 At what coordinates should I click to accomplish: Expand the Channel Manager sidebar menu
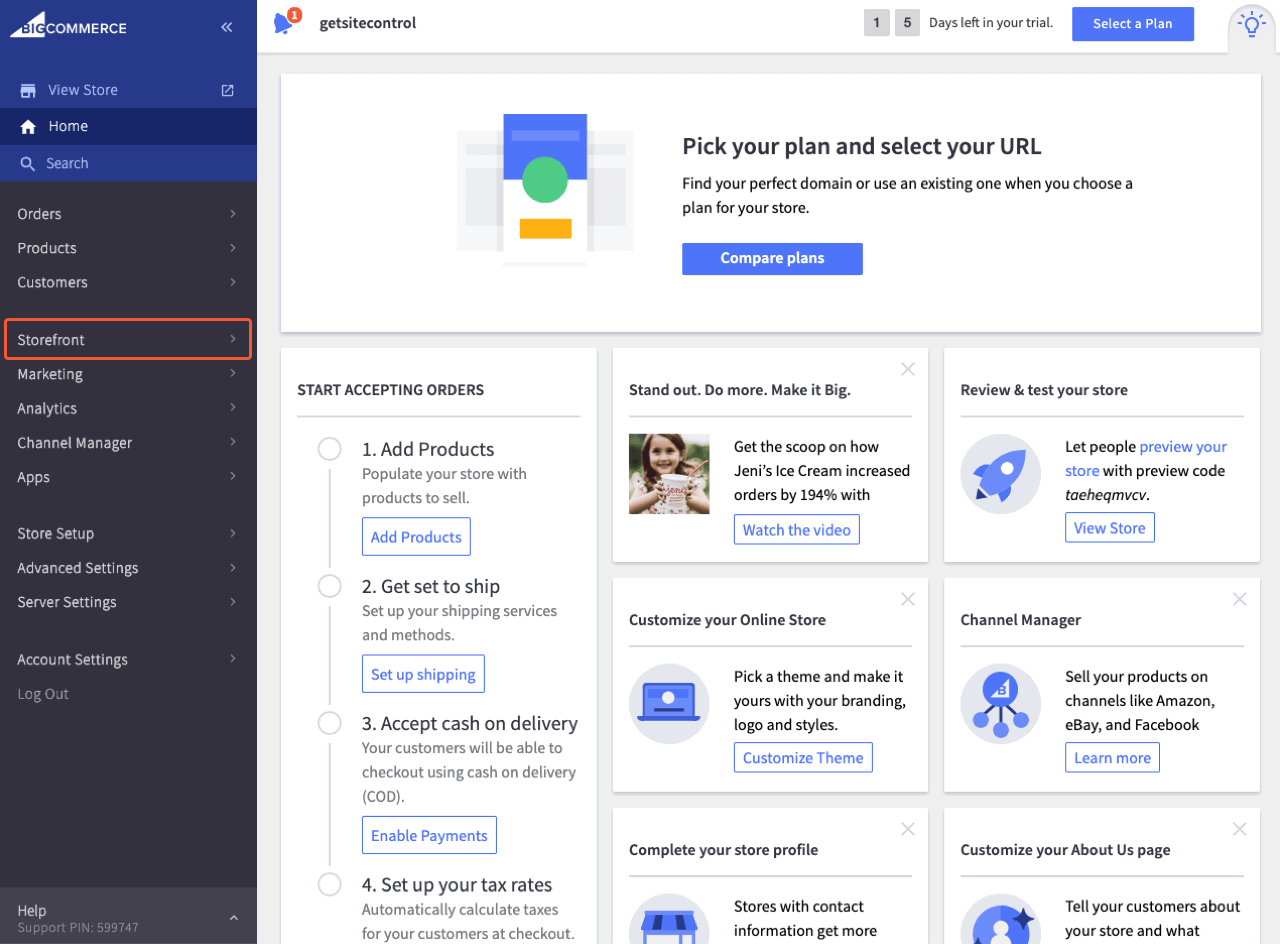click(128, 443)
